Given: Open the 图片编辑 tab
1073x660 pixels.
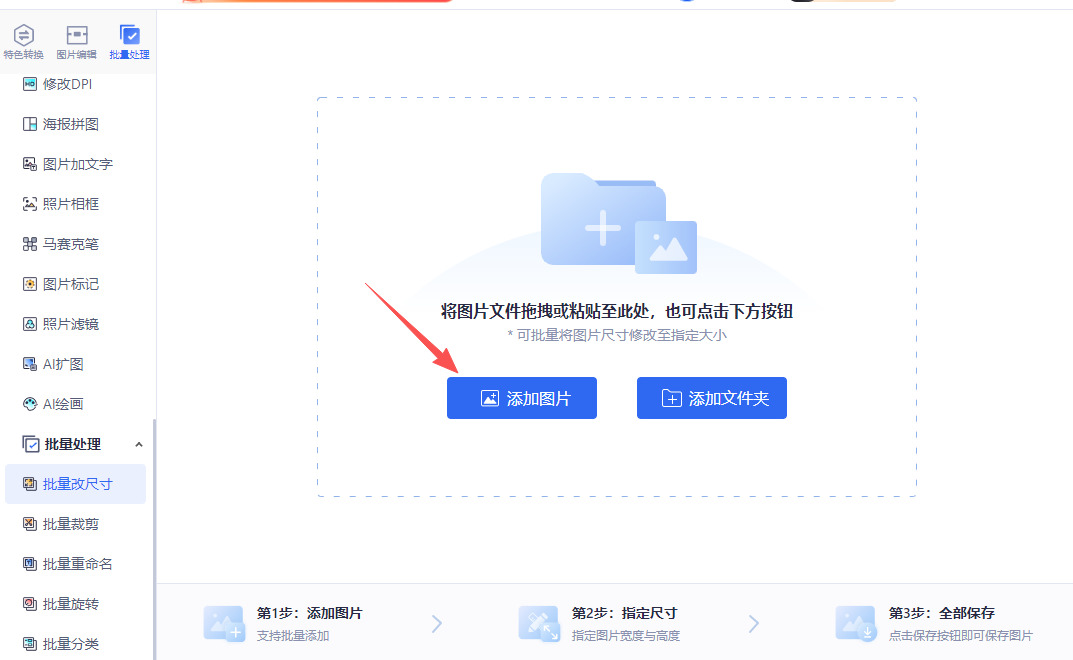Looking at the screenshot, I should (77, 42).
